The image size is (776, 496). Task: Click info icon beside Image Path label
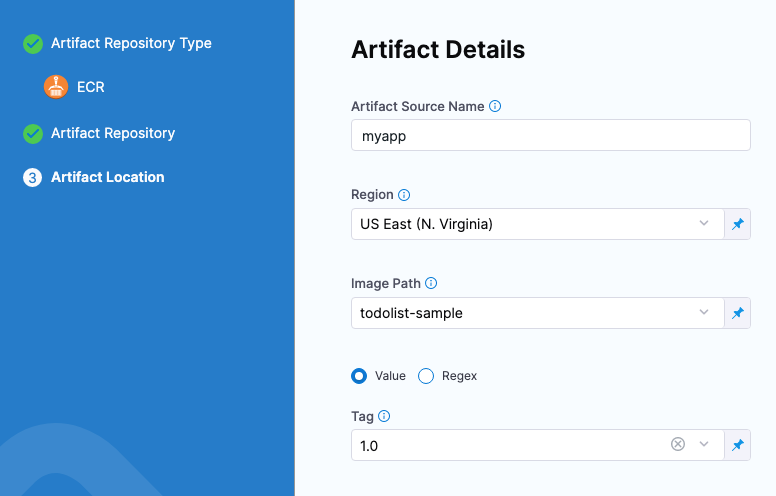[431, 284]
